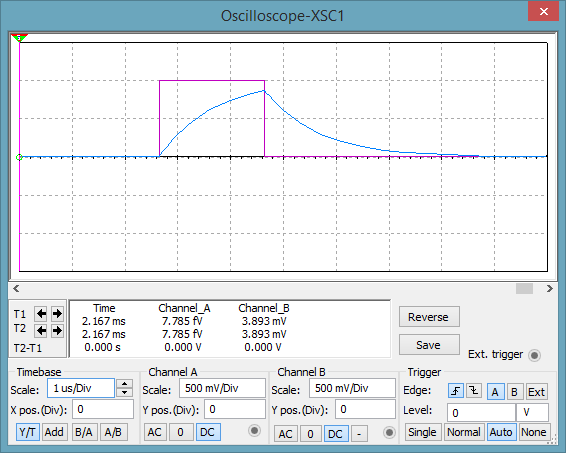Select falling edge trigger icon
Image resolution: width=566 pixels, height=453 pixels.
pos(474,391)
